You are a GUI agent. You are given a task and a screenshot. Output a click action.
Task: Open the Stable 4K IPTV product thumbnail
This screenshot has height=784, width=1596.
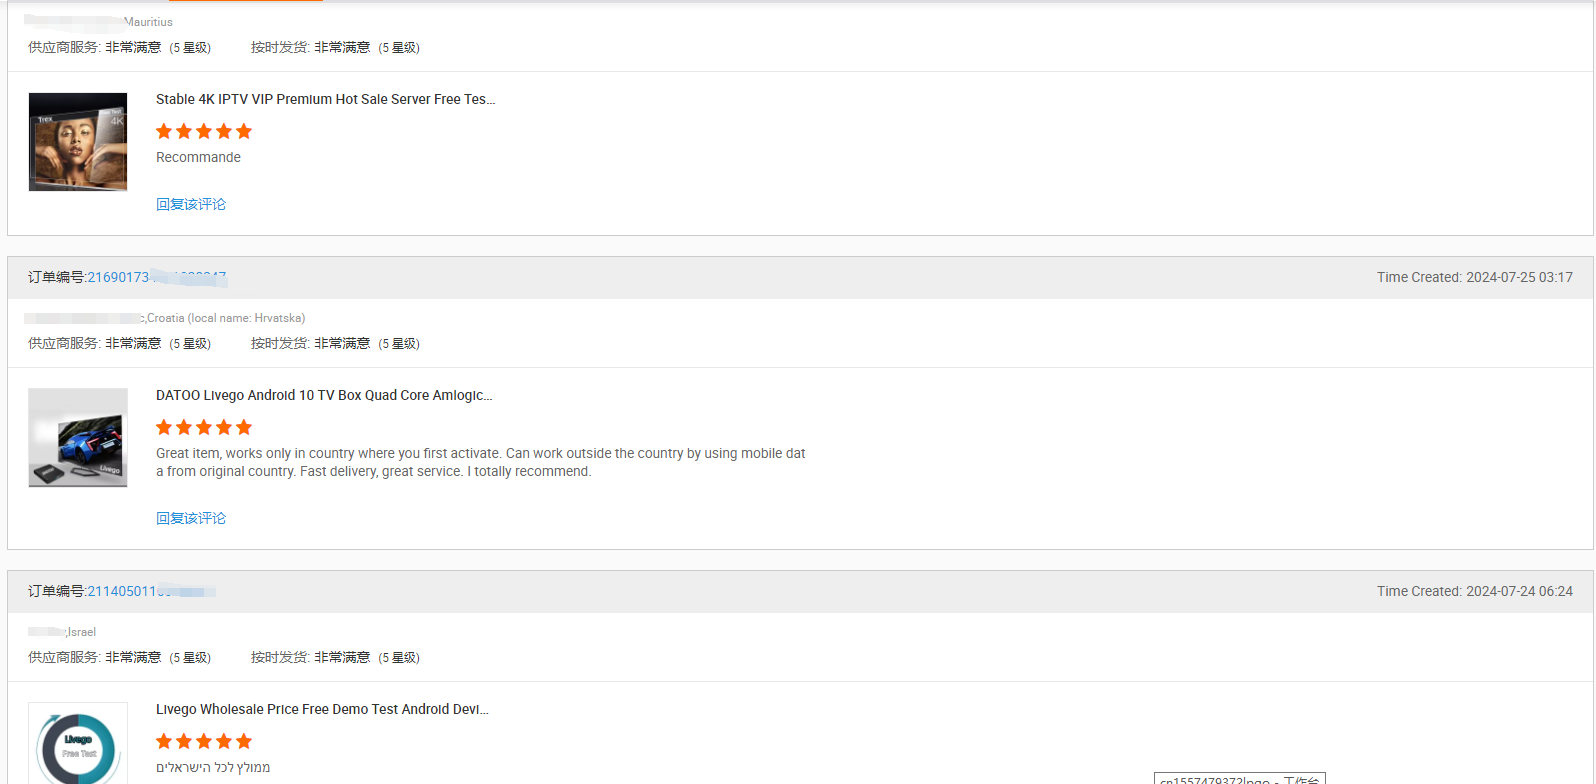tap(78, 142)
